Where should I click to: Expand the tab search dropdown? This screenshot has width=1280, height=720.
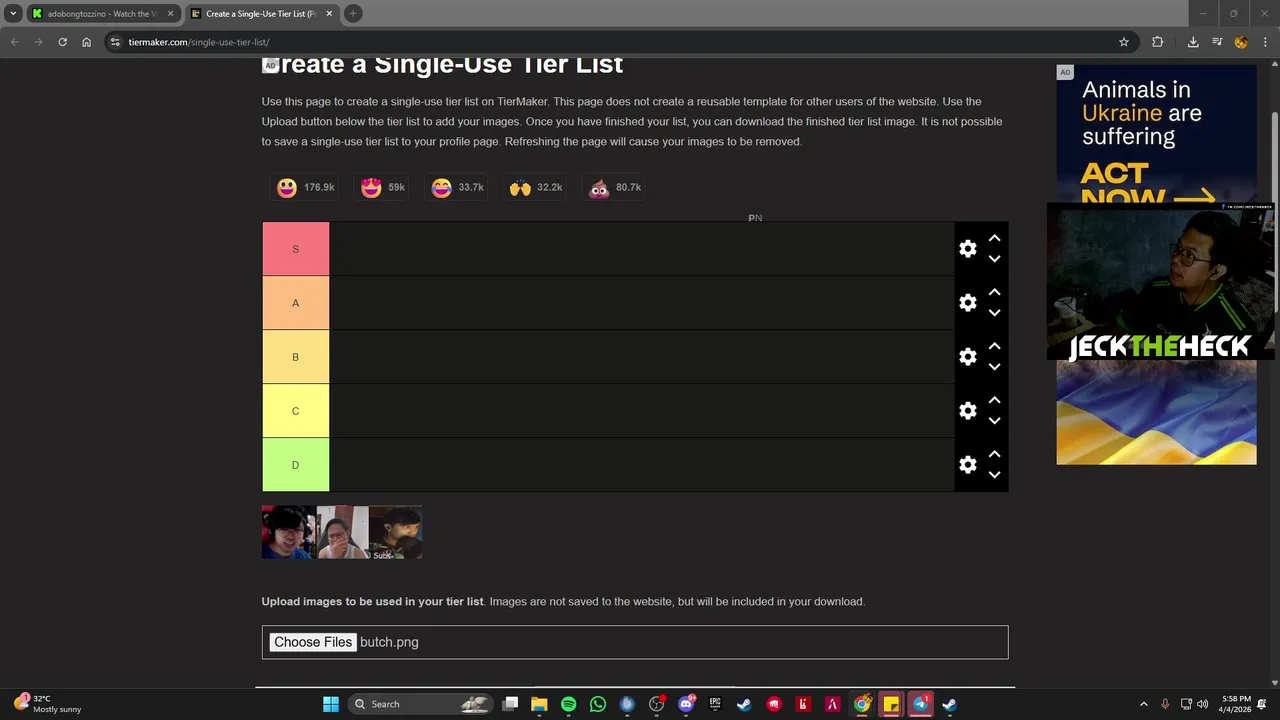13,14
